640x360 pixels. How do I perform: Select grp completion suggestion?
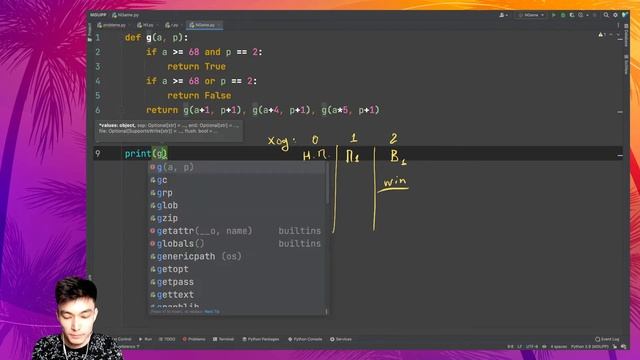click(237, 193)
